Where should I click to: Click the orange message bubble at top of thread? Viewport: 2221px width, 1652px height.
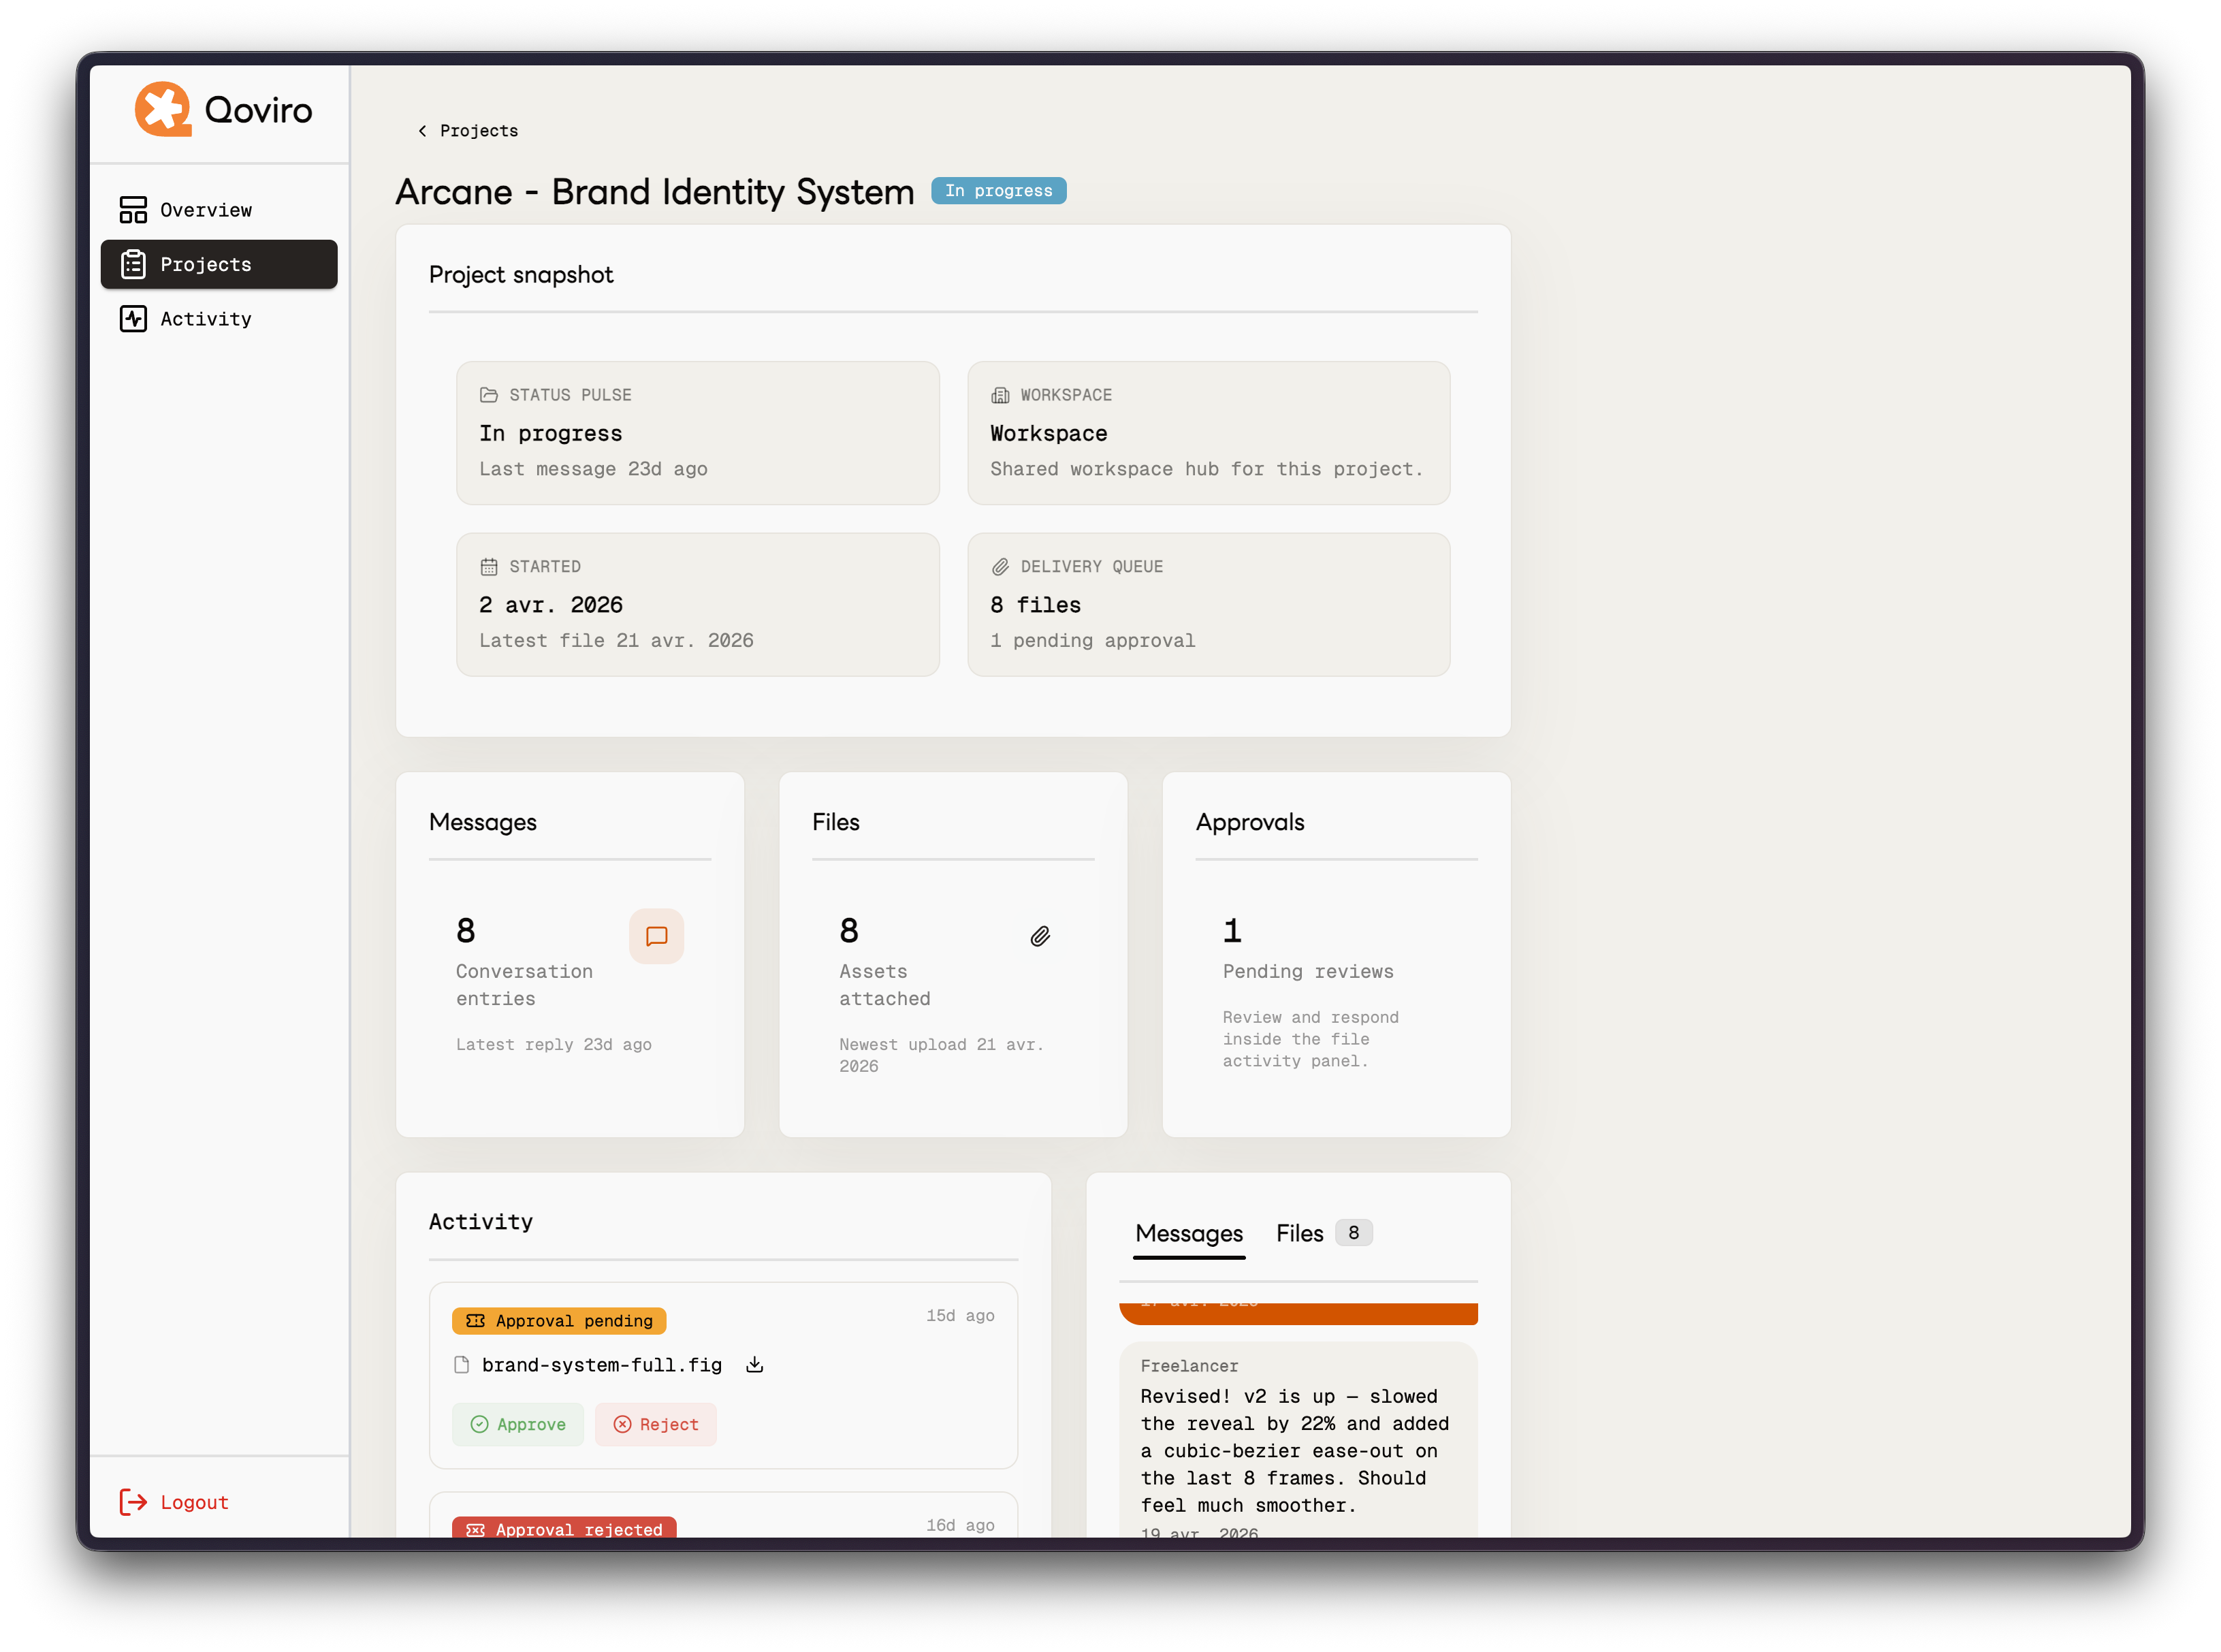[x=1298, y=1313]
